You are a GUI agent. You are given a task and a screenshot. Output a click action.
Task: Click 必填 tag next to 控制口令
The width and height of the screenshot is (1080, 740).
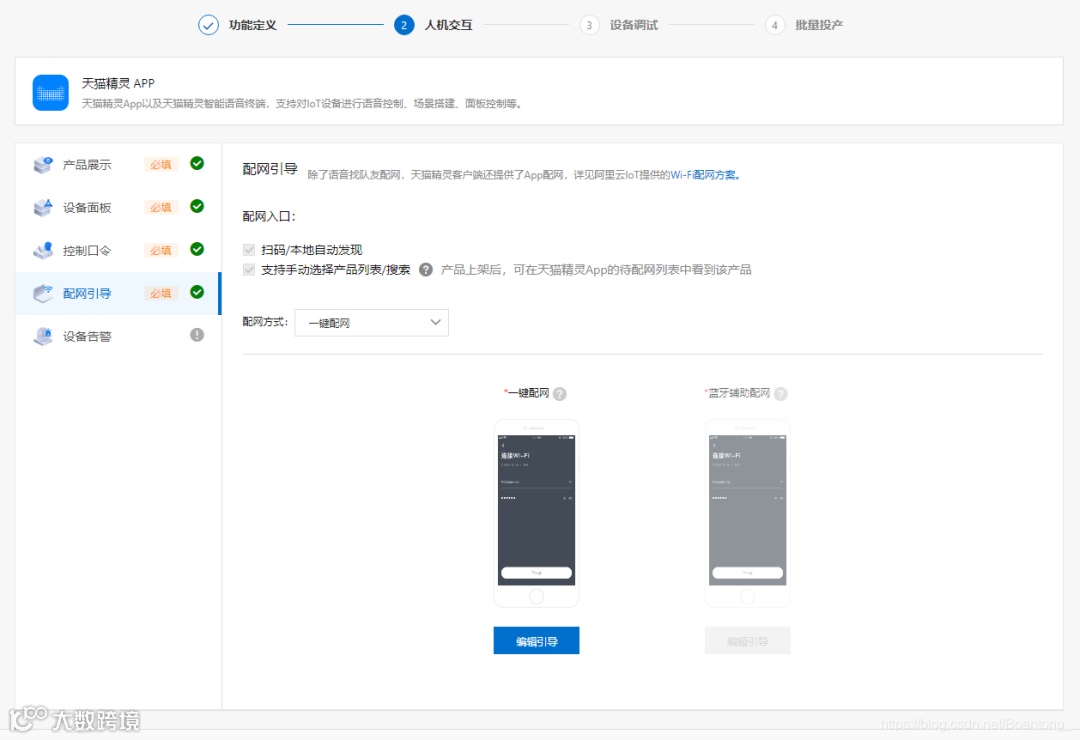click(x=160, y=250)
